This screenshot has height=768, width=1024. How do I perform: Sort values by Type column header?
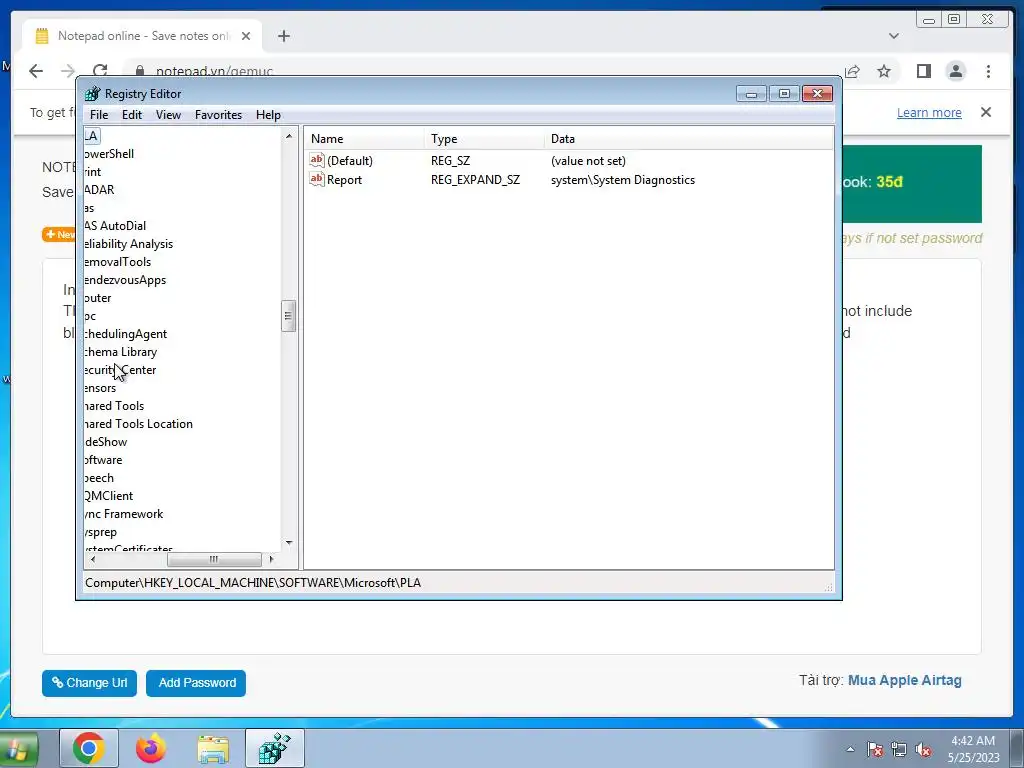484,139
